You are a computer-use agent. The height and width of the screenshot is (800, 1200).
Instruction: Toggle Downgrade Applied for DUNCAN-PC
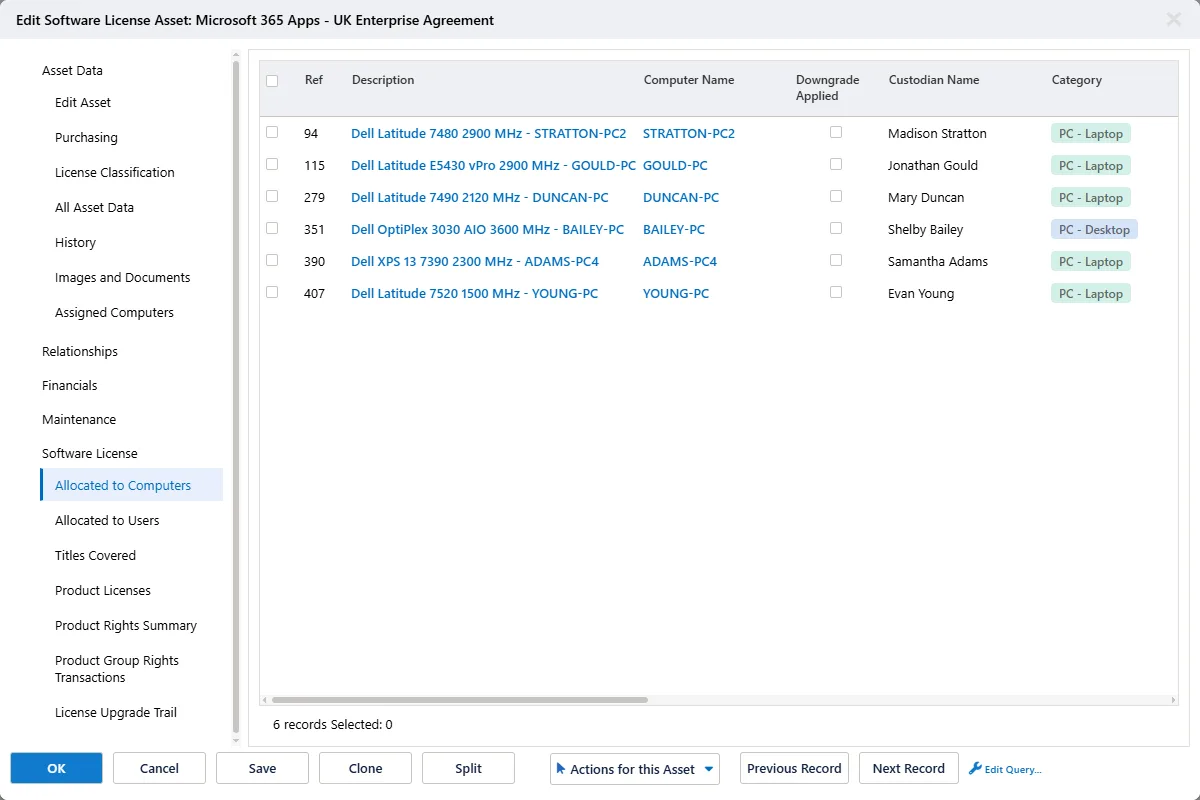[836, 196]
